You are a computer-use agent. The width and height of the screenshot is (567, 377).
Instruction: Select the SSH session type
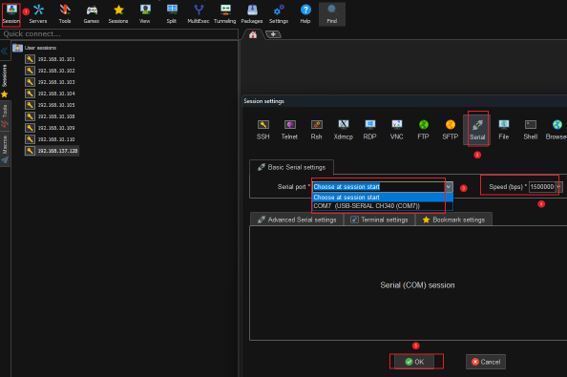[x=263, y=129]
